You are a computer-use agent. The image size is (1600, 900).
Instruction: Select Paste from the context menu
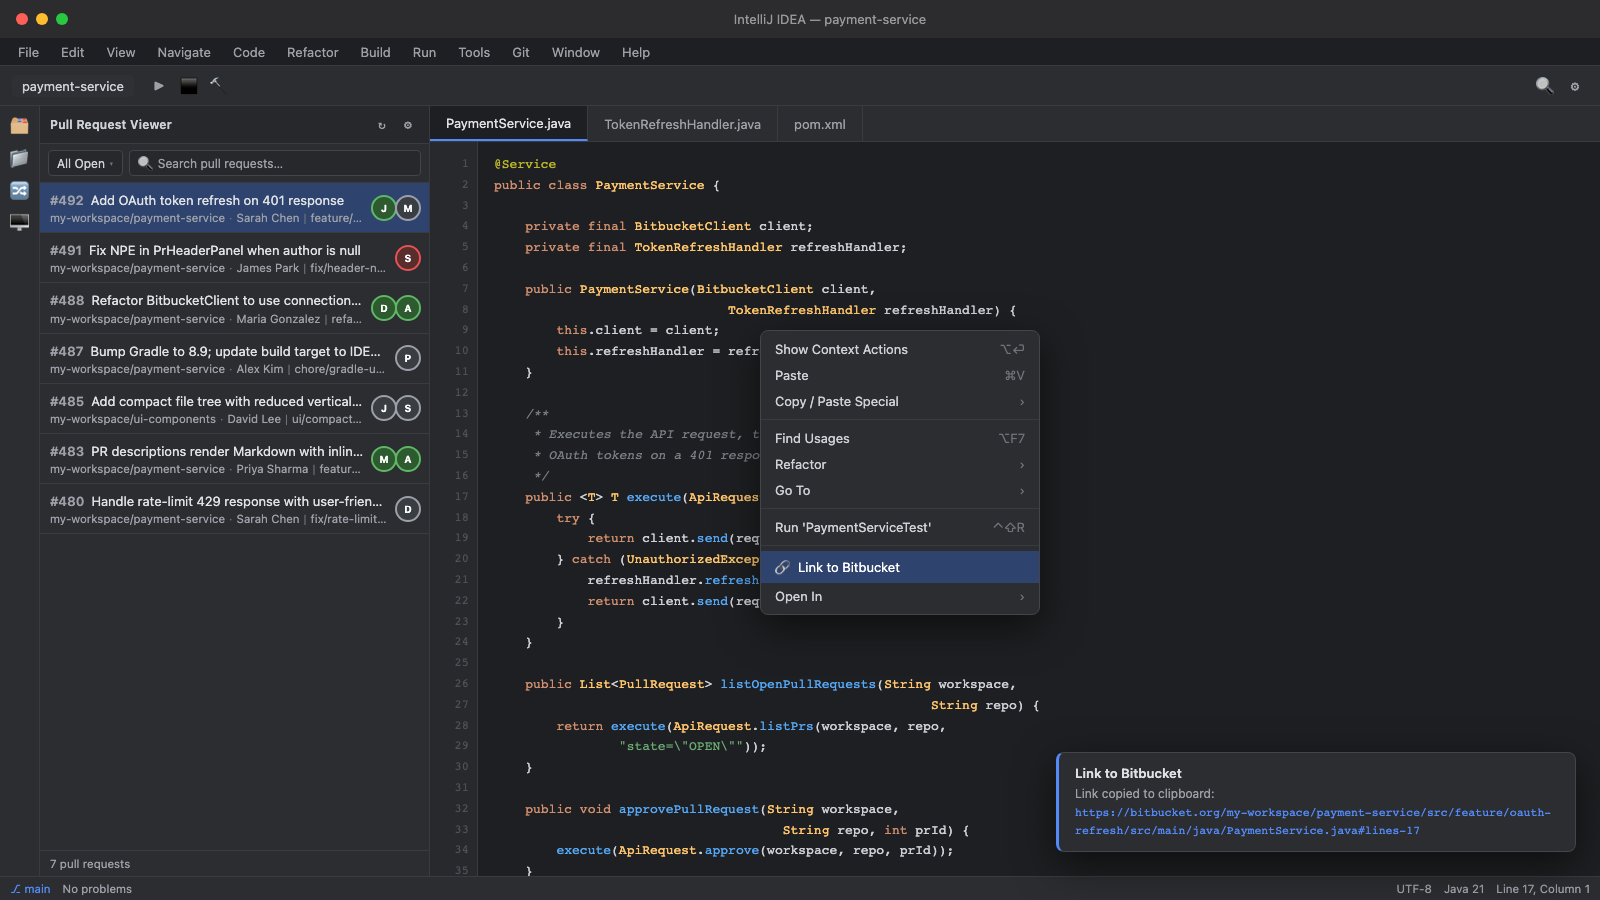point(900,375)
